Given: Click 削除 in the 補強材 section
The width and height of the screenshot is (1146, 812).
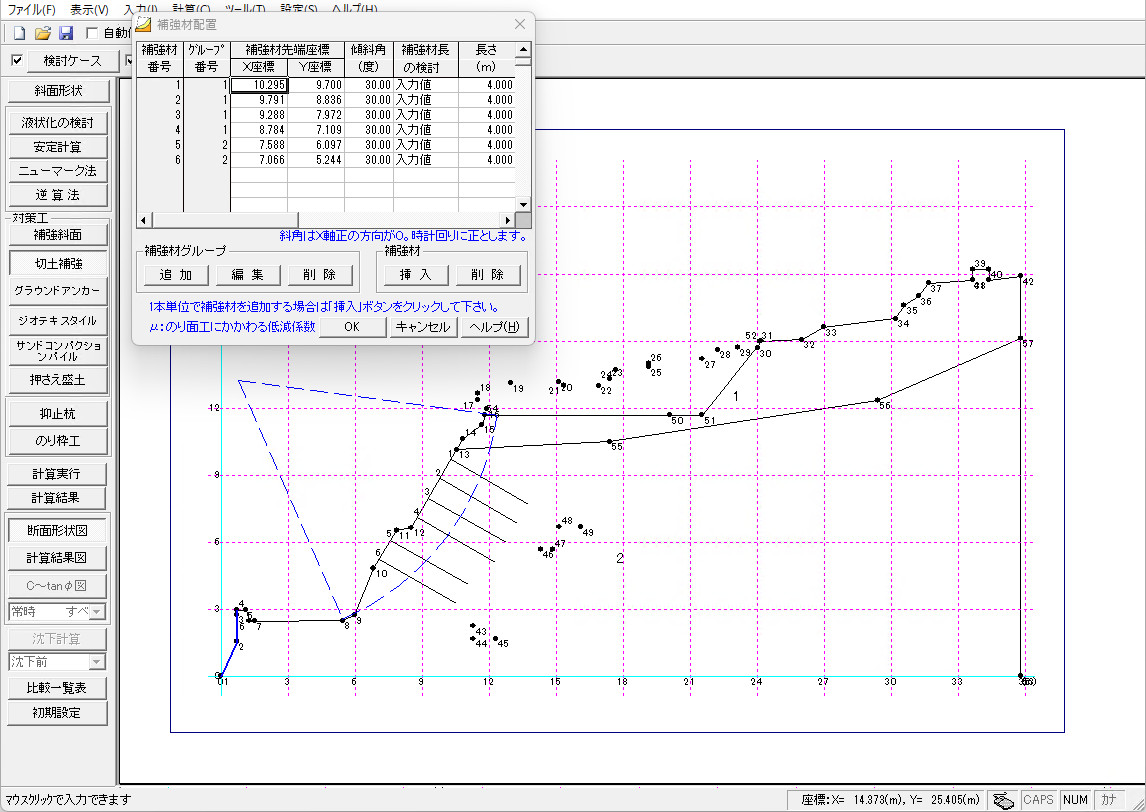Looking at the screenshot, I should coord(487,275).
